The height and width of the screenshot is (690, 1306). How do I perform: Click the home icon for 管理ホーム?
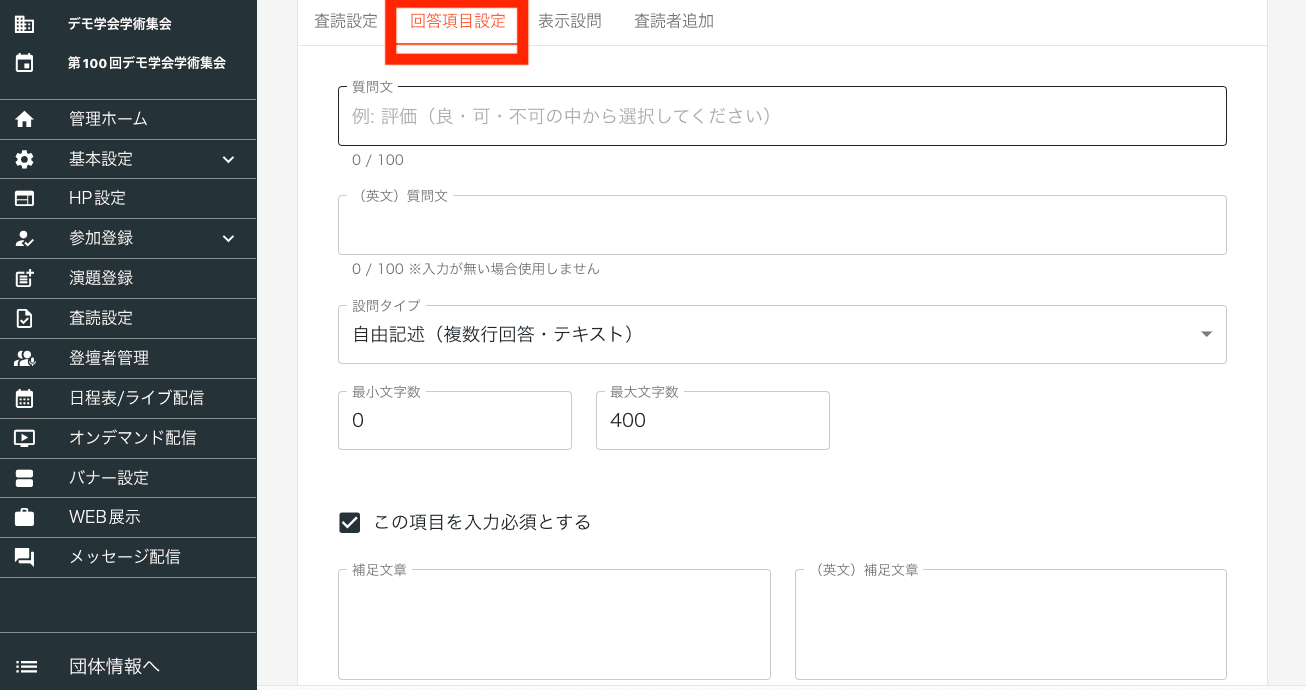pos(25,119)
